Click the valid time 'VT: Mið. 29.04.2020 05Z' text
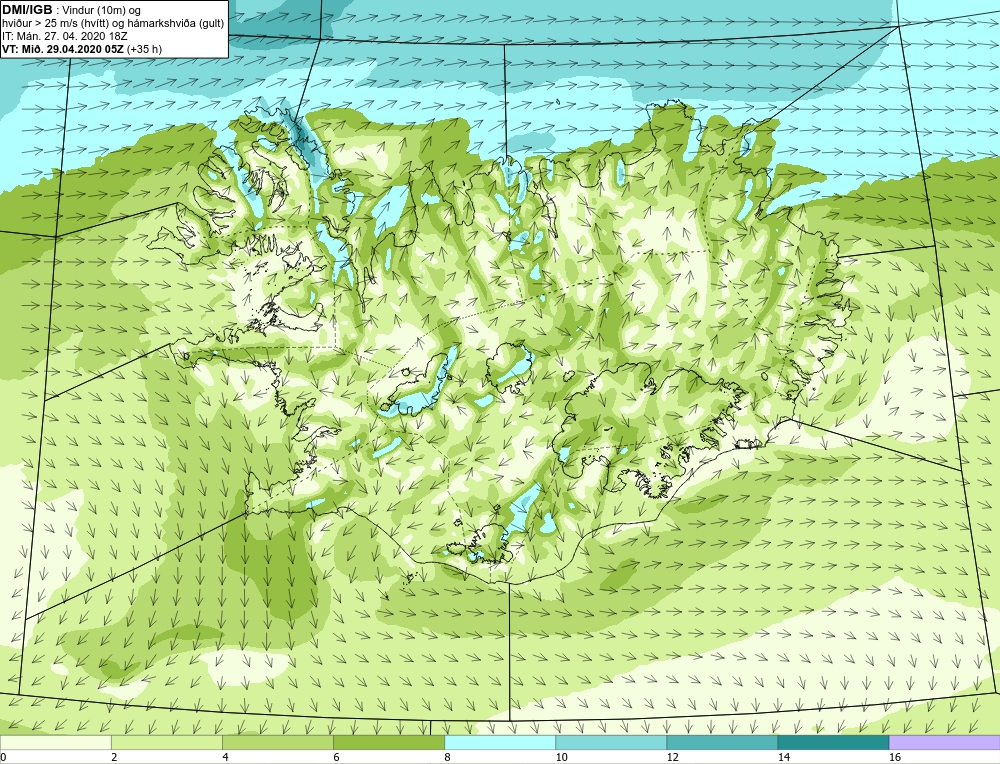This screenshot has width=1000, height=764. 64,49
